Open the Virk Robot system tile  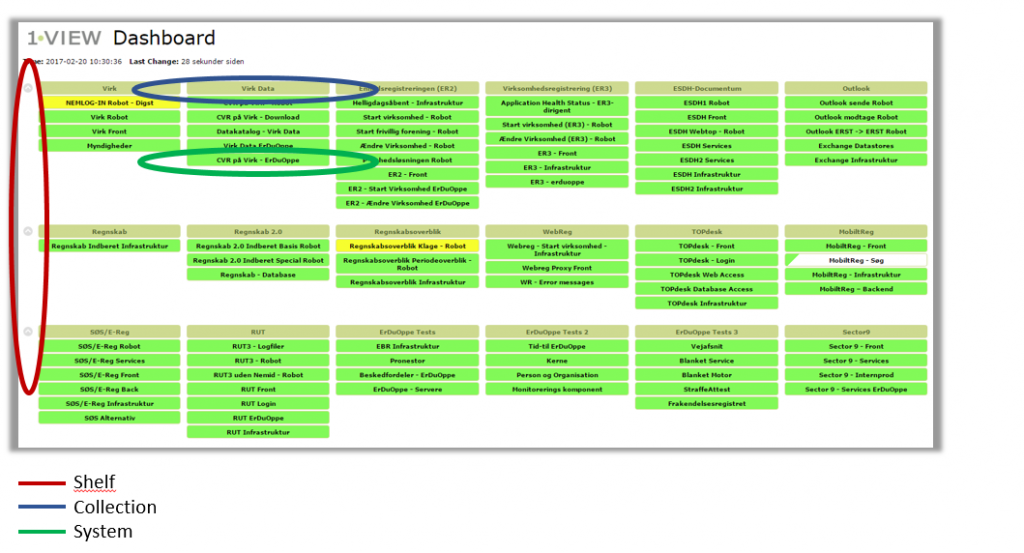110,117
